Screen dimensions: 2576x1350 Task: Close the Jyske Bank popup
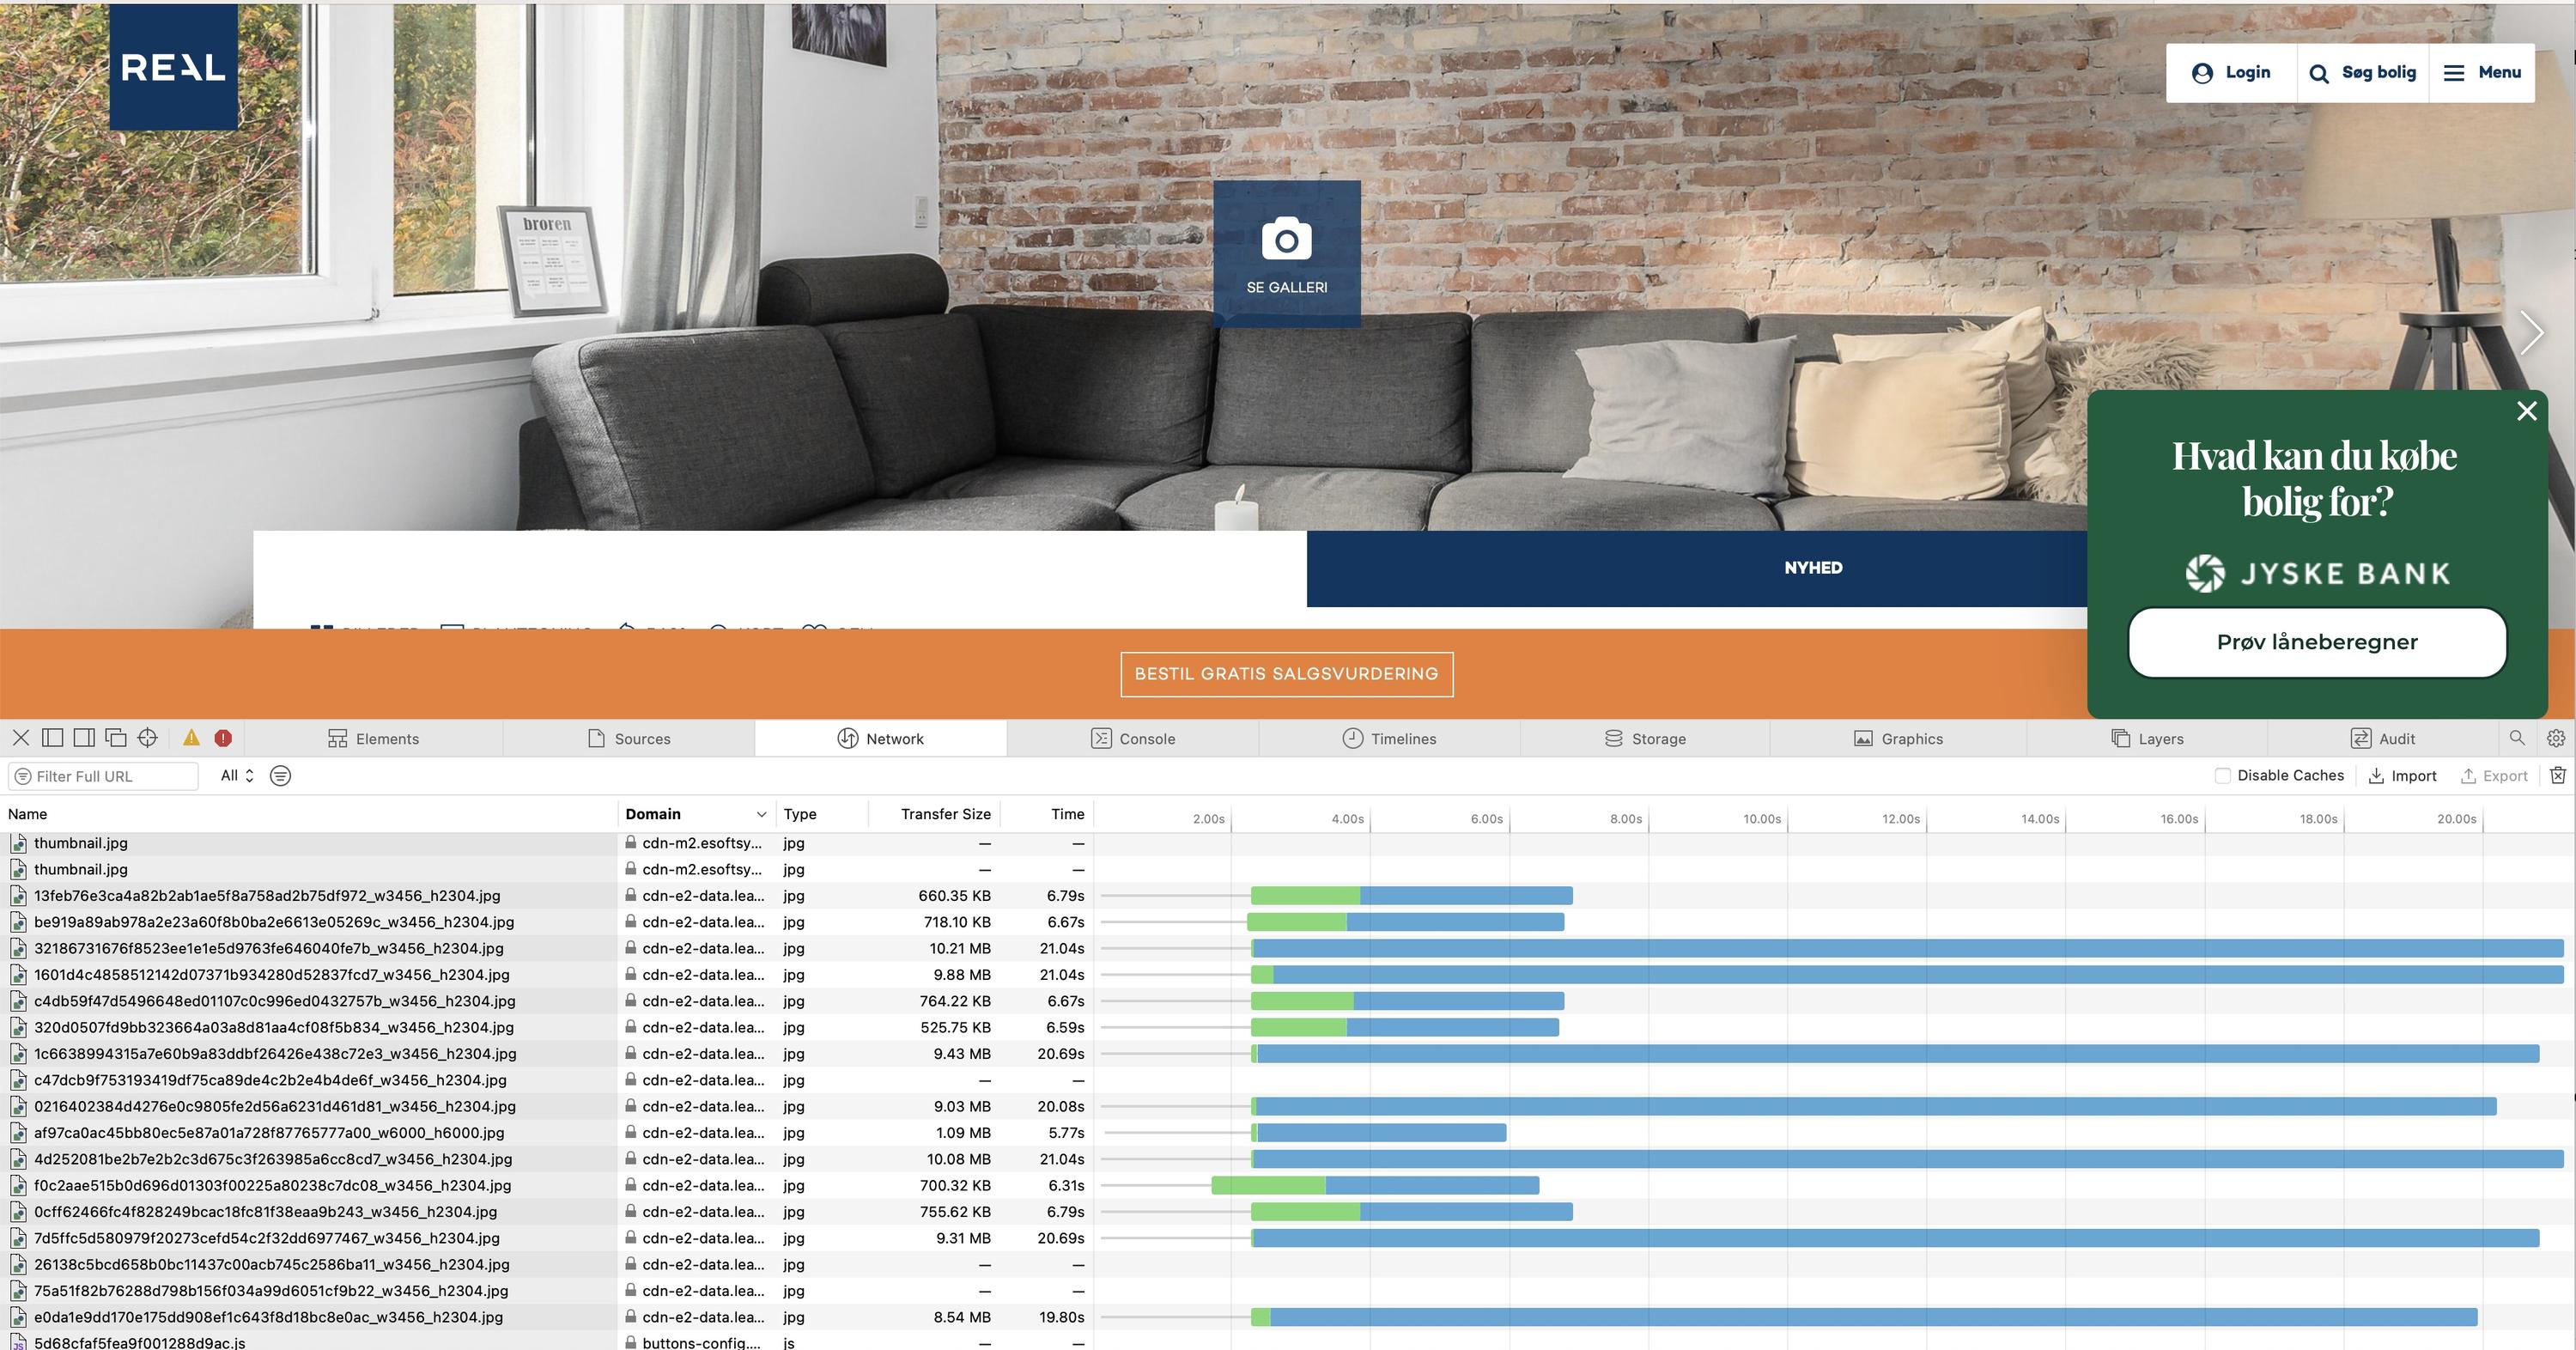tap(2526, 411)
